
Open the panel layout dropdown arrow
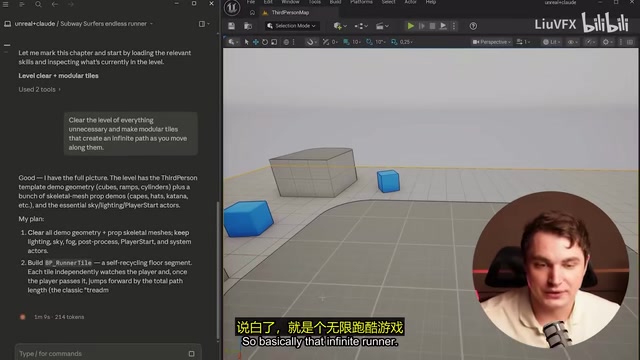pyautogui.click(x=209, y=24)
